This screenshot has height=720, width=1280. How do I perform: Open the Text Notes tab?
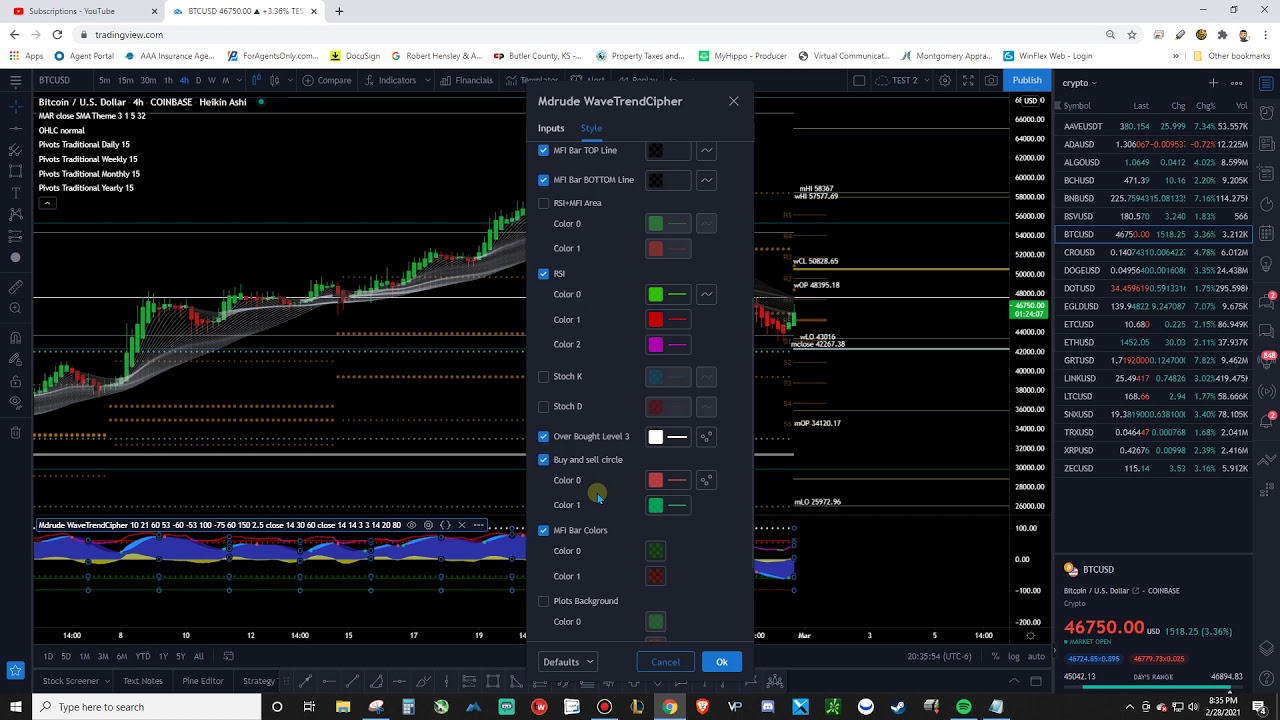(x=143, y=681)
